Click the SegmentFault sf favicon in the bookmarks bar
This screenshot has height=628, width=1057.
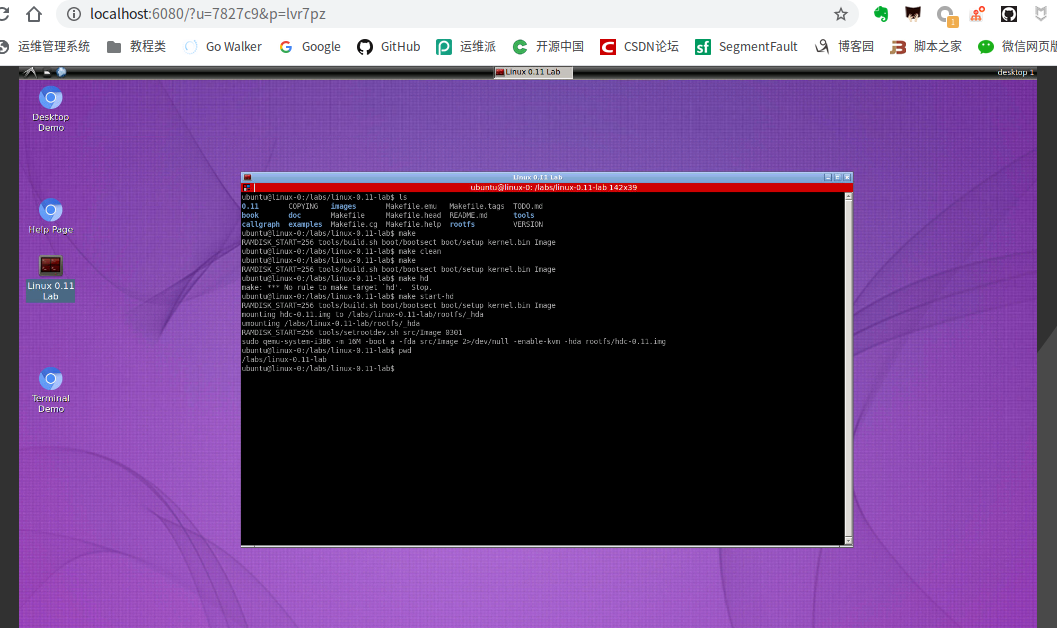tap(703, 46)
